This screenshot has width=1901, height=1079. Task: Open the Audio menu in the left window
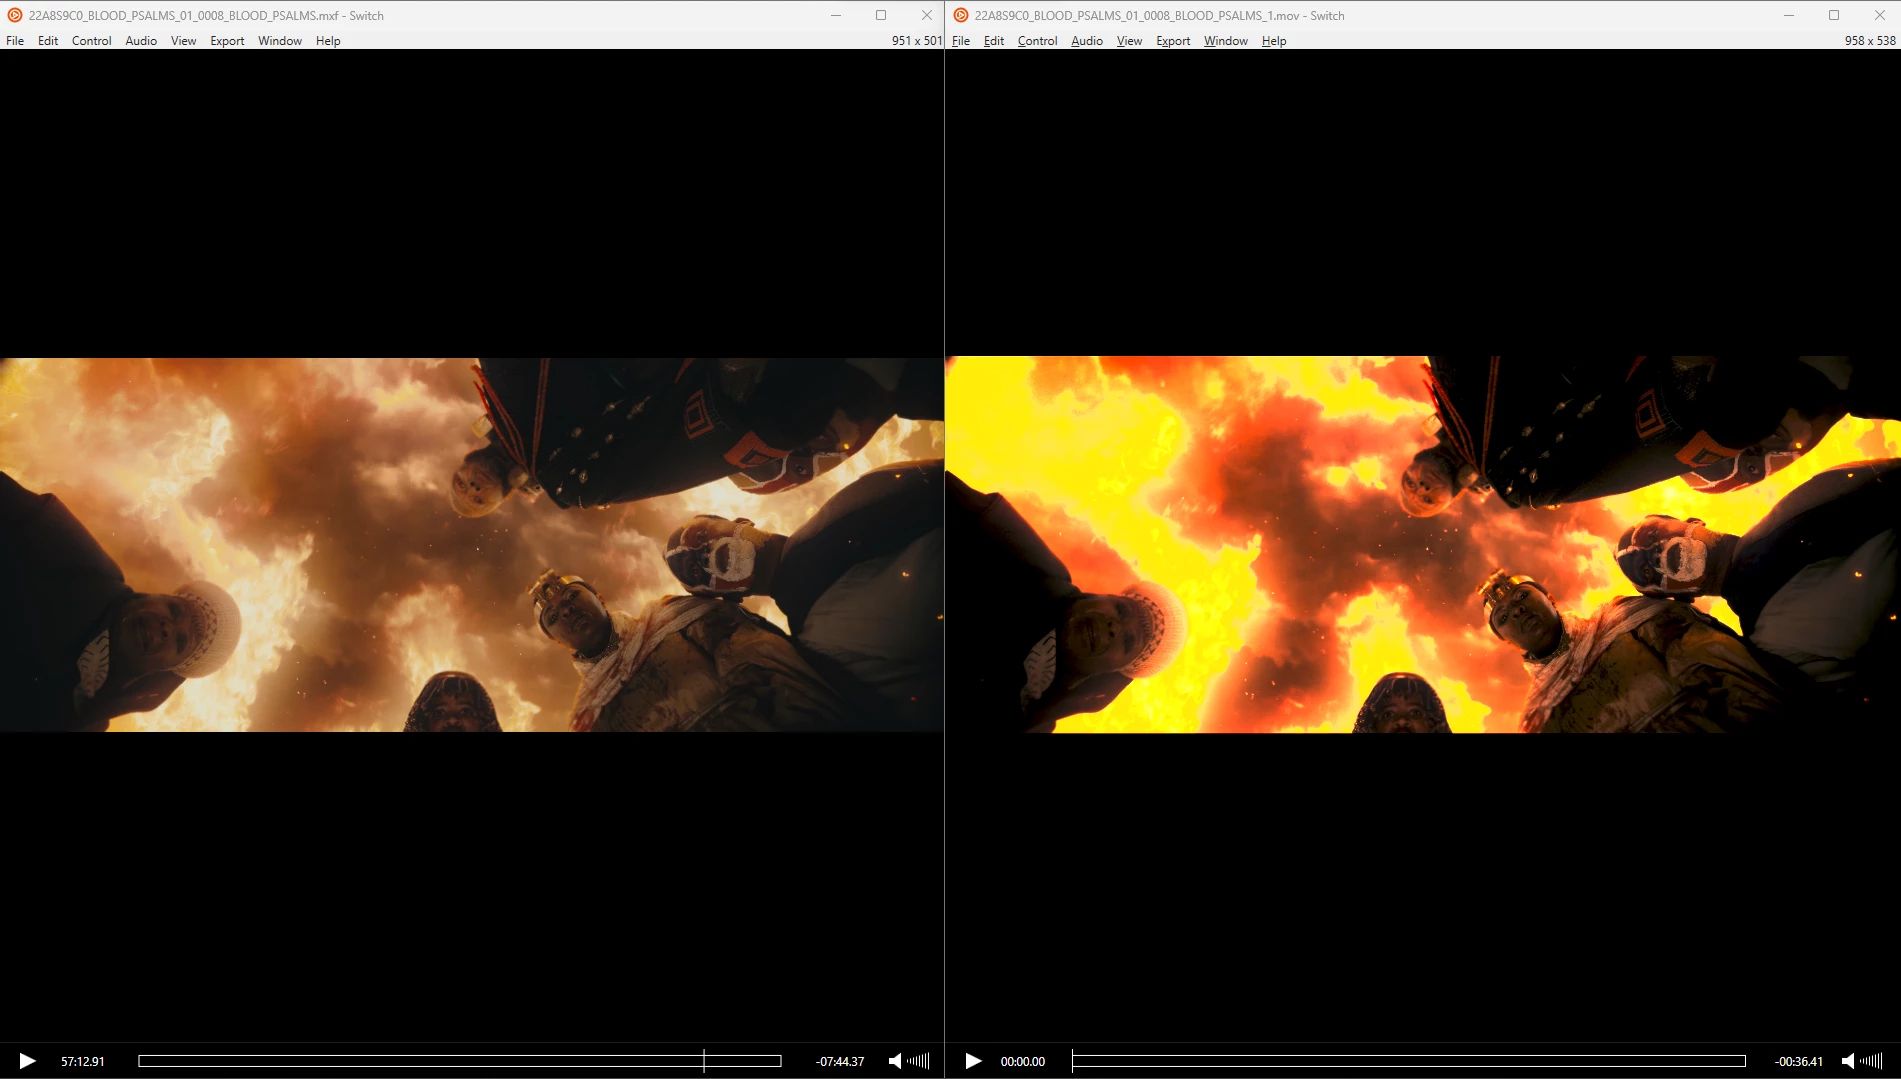[141, 41]
